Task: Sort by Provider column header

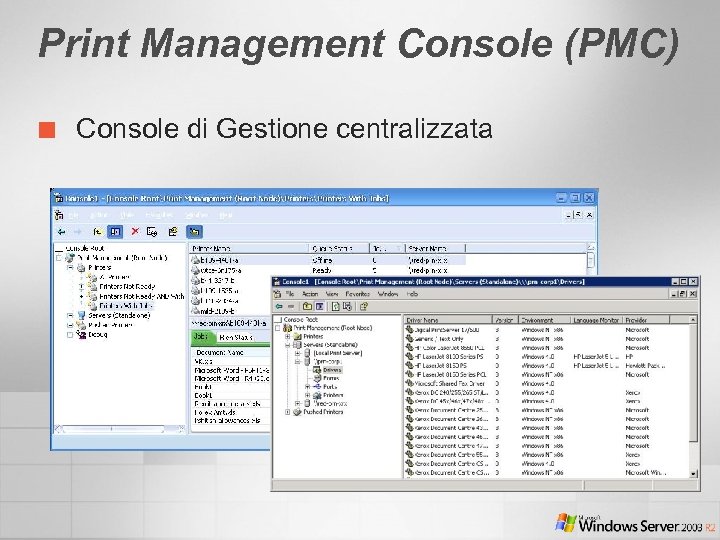Action: [646, 320]
